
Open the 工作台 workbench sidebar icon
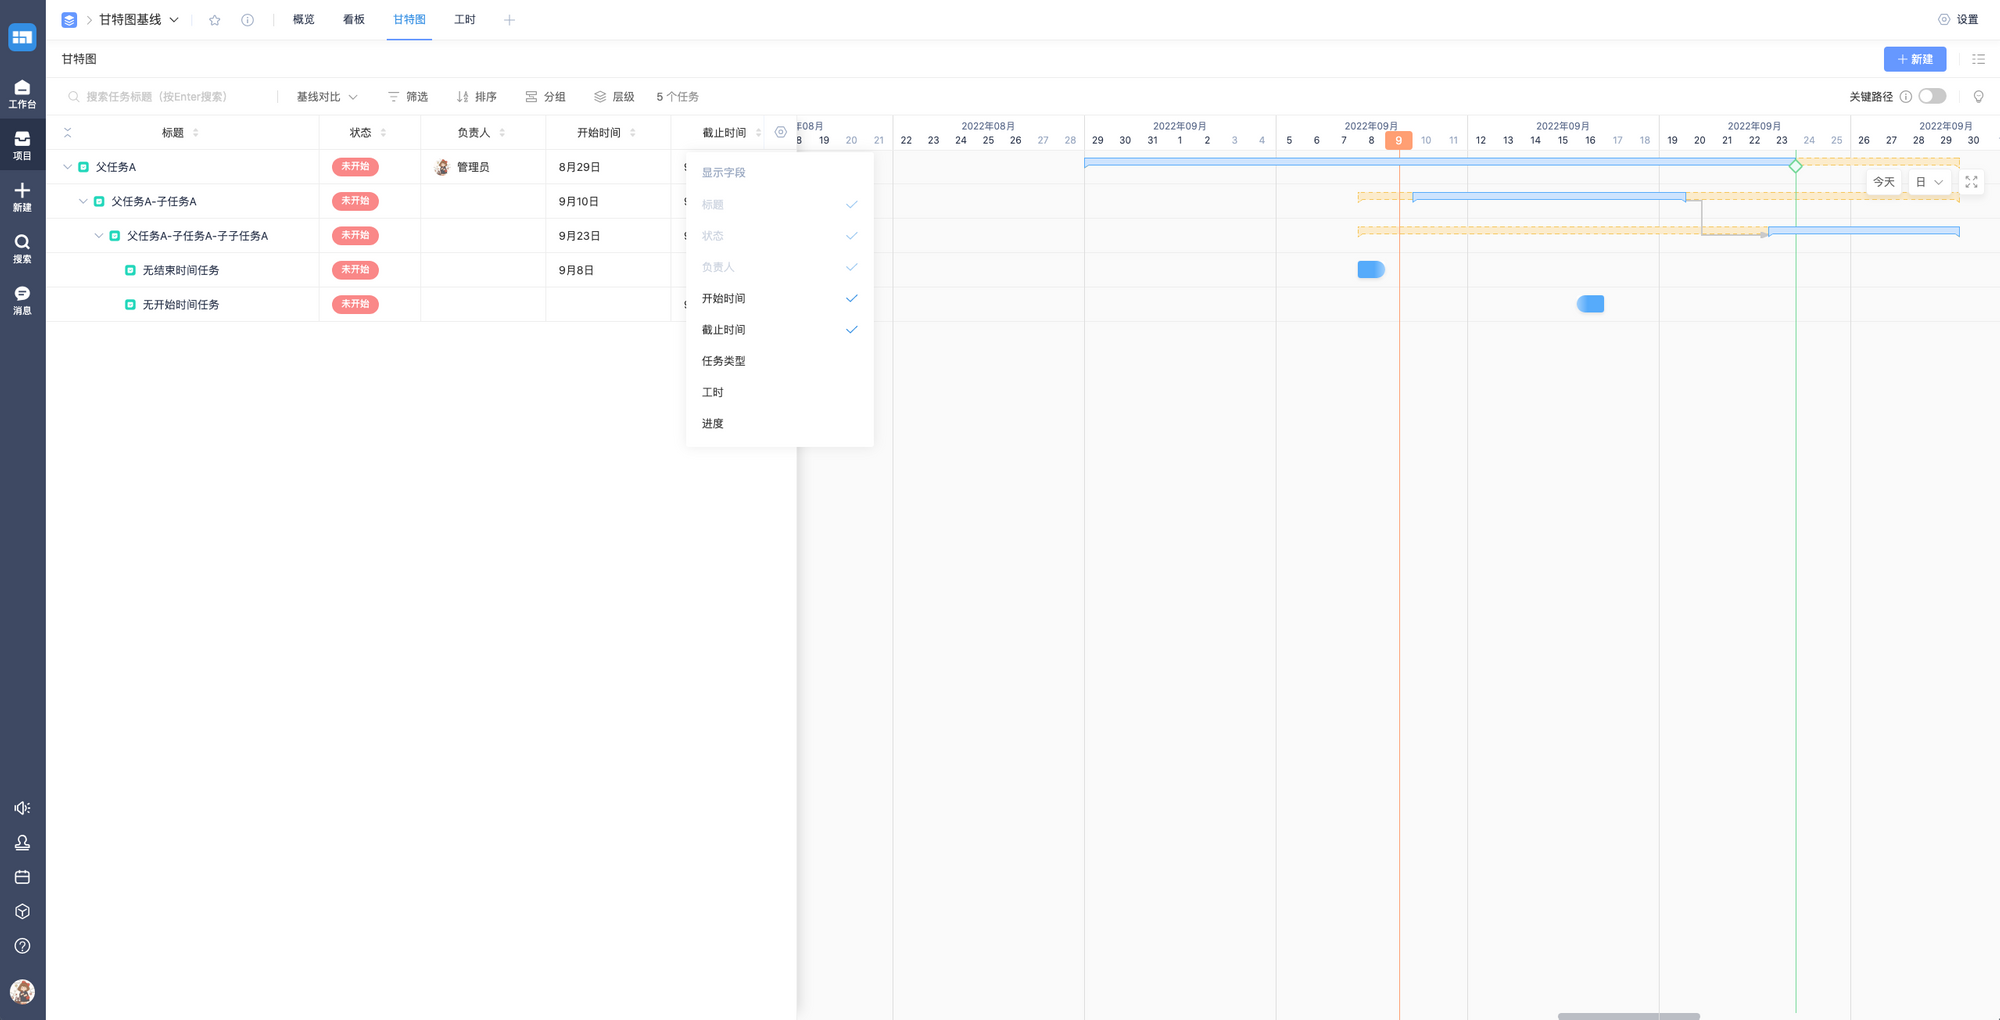click(x=22, y=93)
